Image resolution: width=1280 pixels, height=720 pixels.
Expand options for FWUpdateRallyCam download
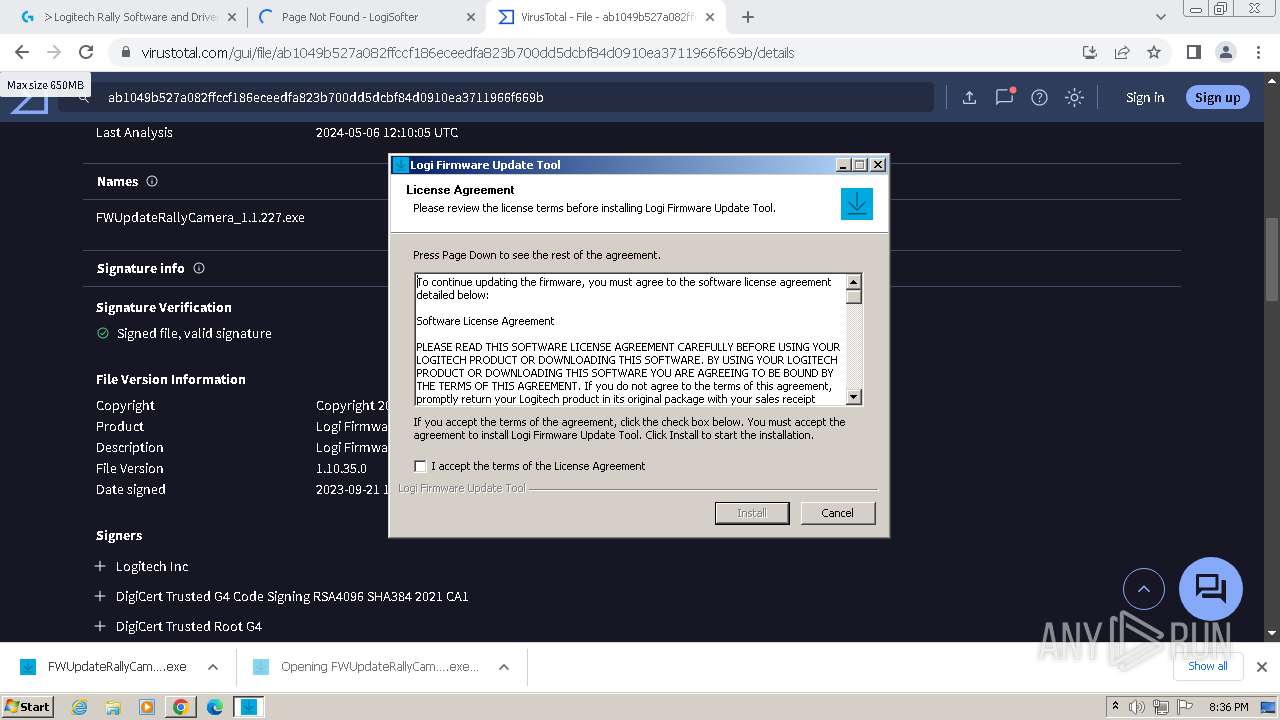point(213,667)
